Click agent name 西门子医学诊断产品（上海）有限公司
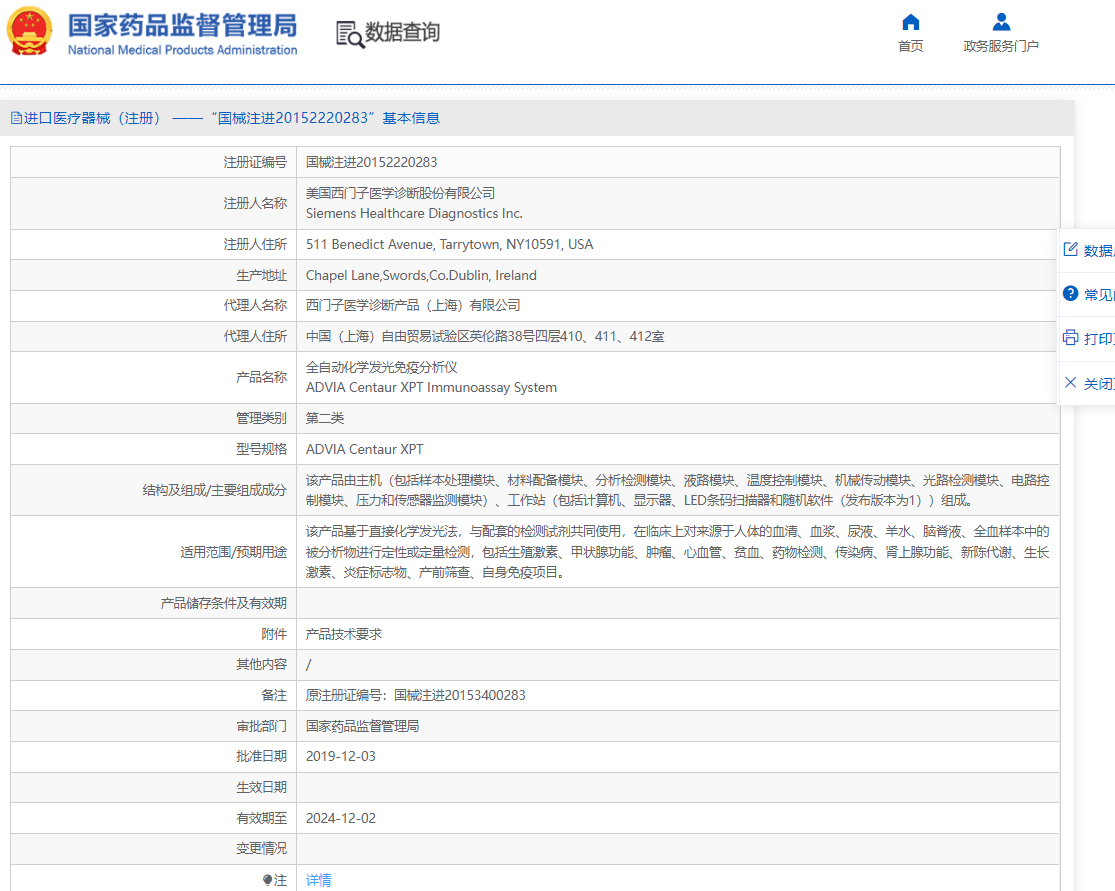1115x891 pixels. coord(412,305)
